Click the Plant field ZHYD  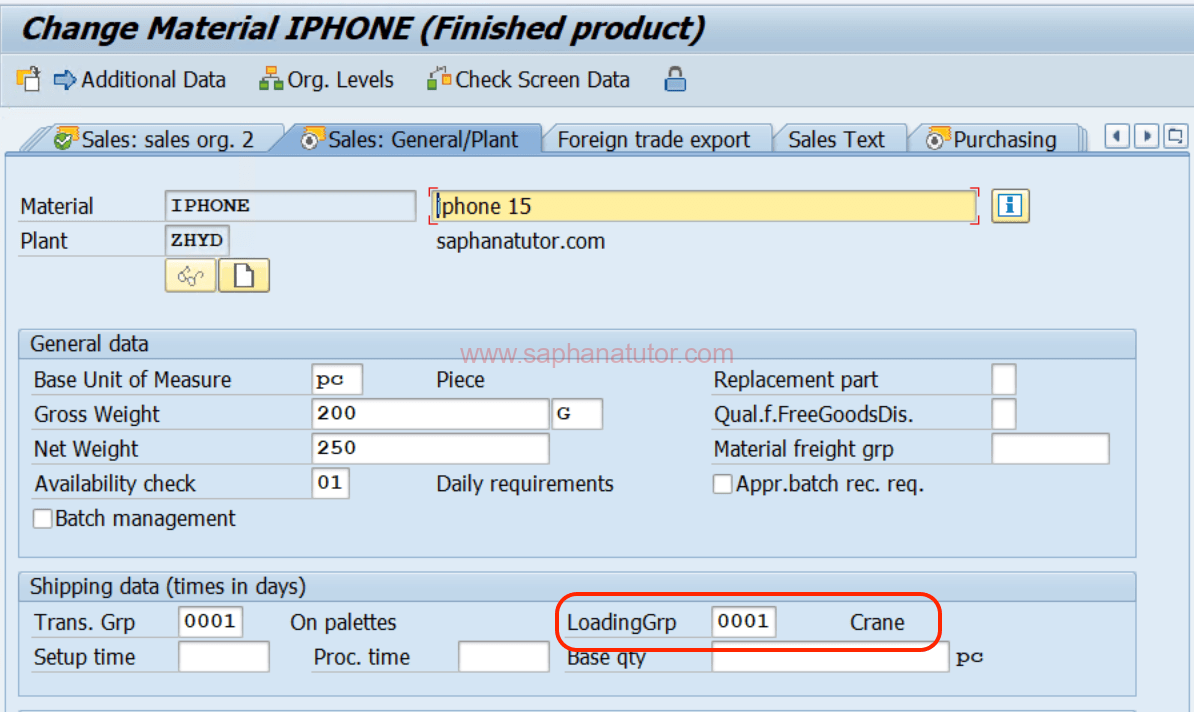click(x=196, y=241)
